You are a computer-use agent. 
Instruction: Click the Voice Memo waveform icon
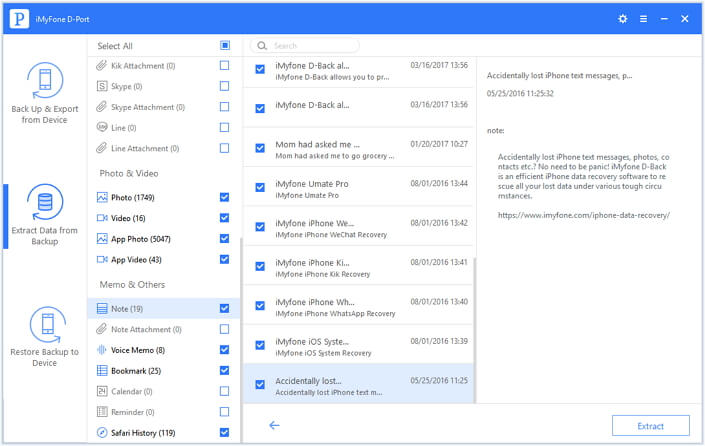102,350
